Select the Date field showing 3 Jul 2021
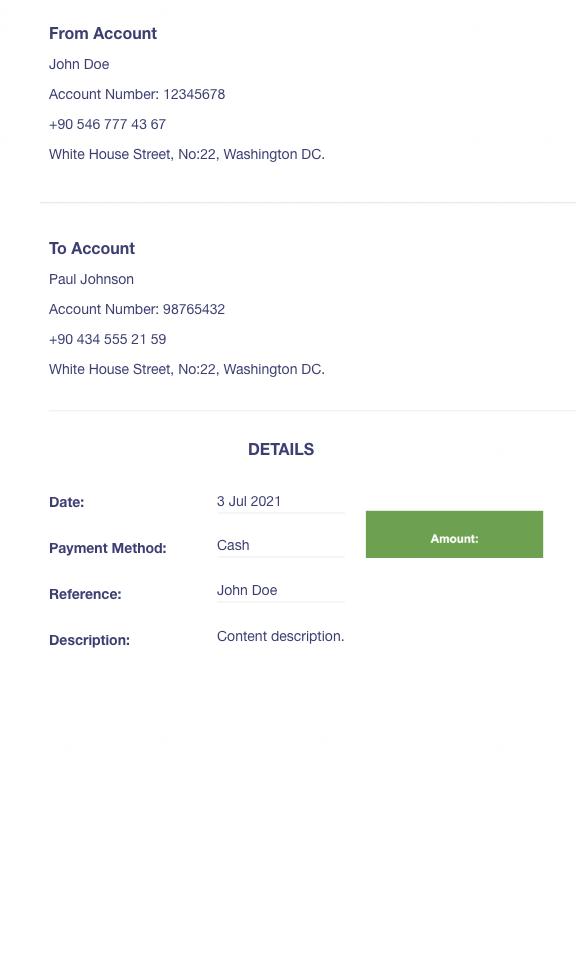 coord(280,502)
